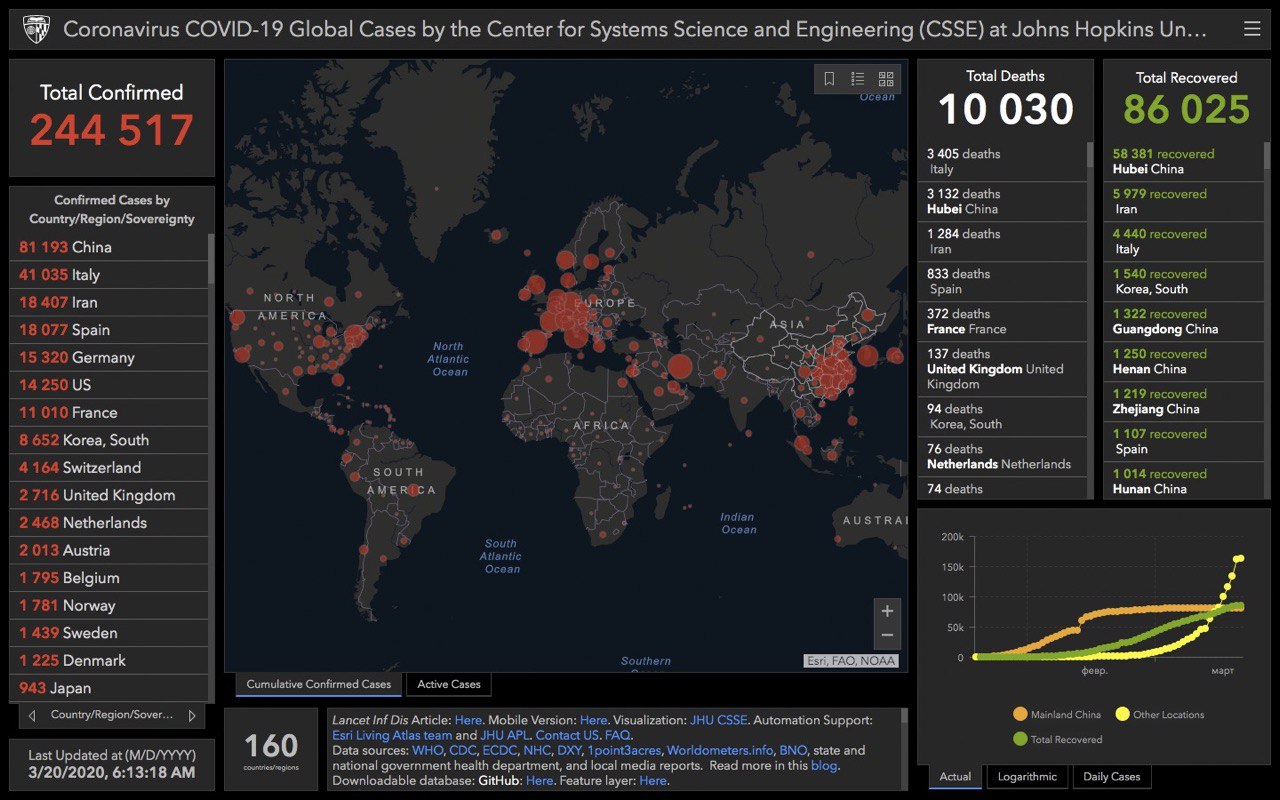Click the Total Recovered list scrollbar
This screenshot has height=800, width=1280.
[1266, 155]
